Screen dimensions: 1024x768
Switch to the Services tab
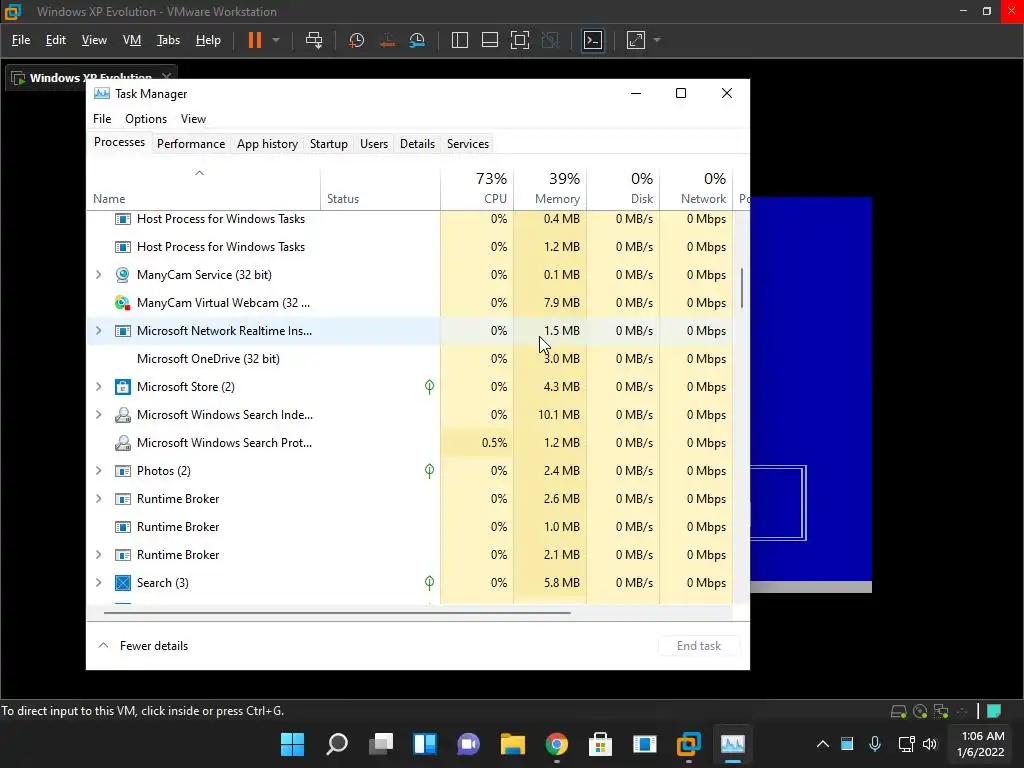(x=468, y=144)
